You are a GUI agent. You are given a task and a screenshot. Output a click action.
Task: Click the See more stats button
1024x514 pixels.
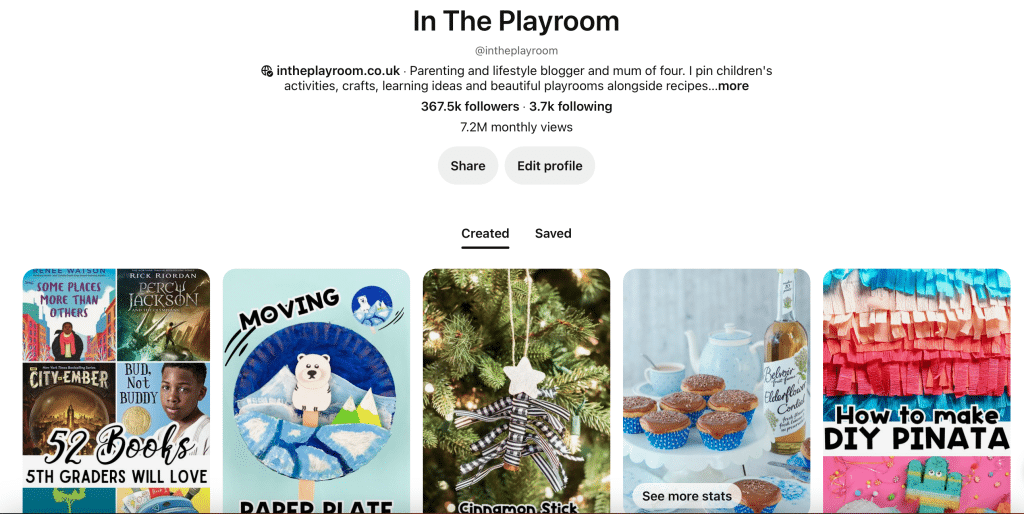686,496
